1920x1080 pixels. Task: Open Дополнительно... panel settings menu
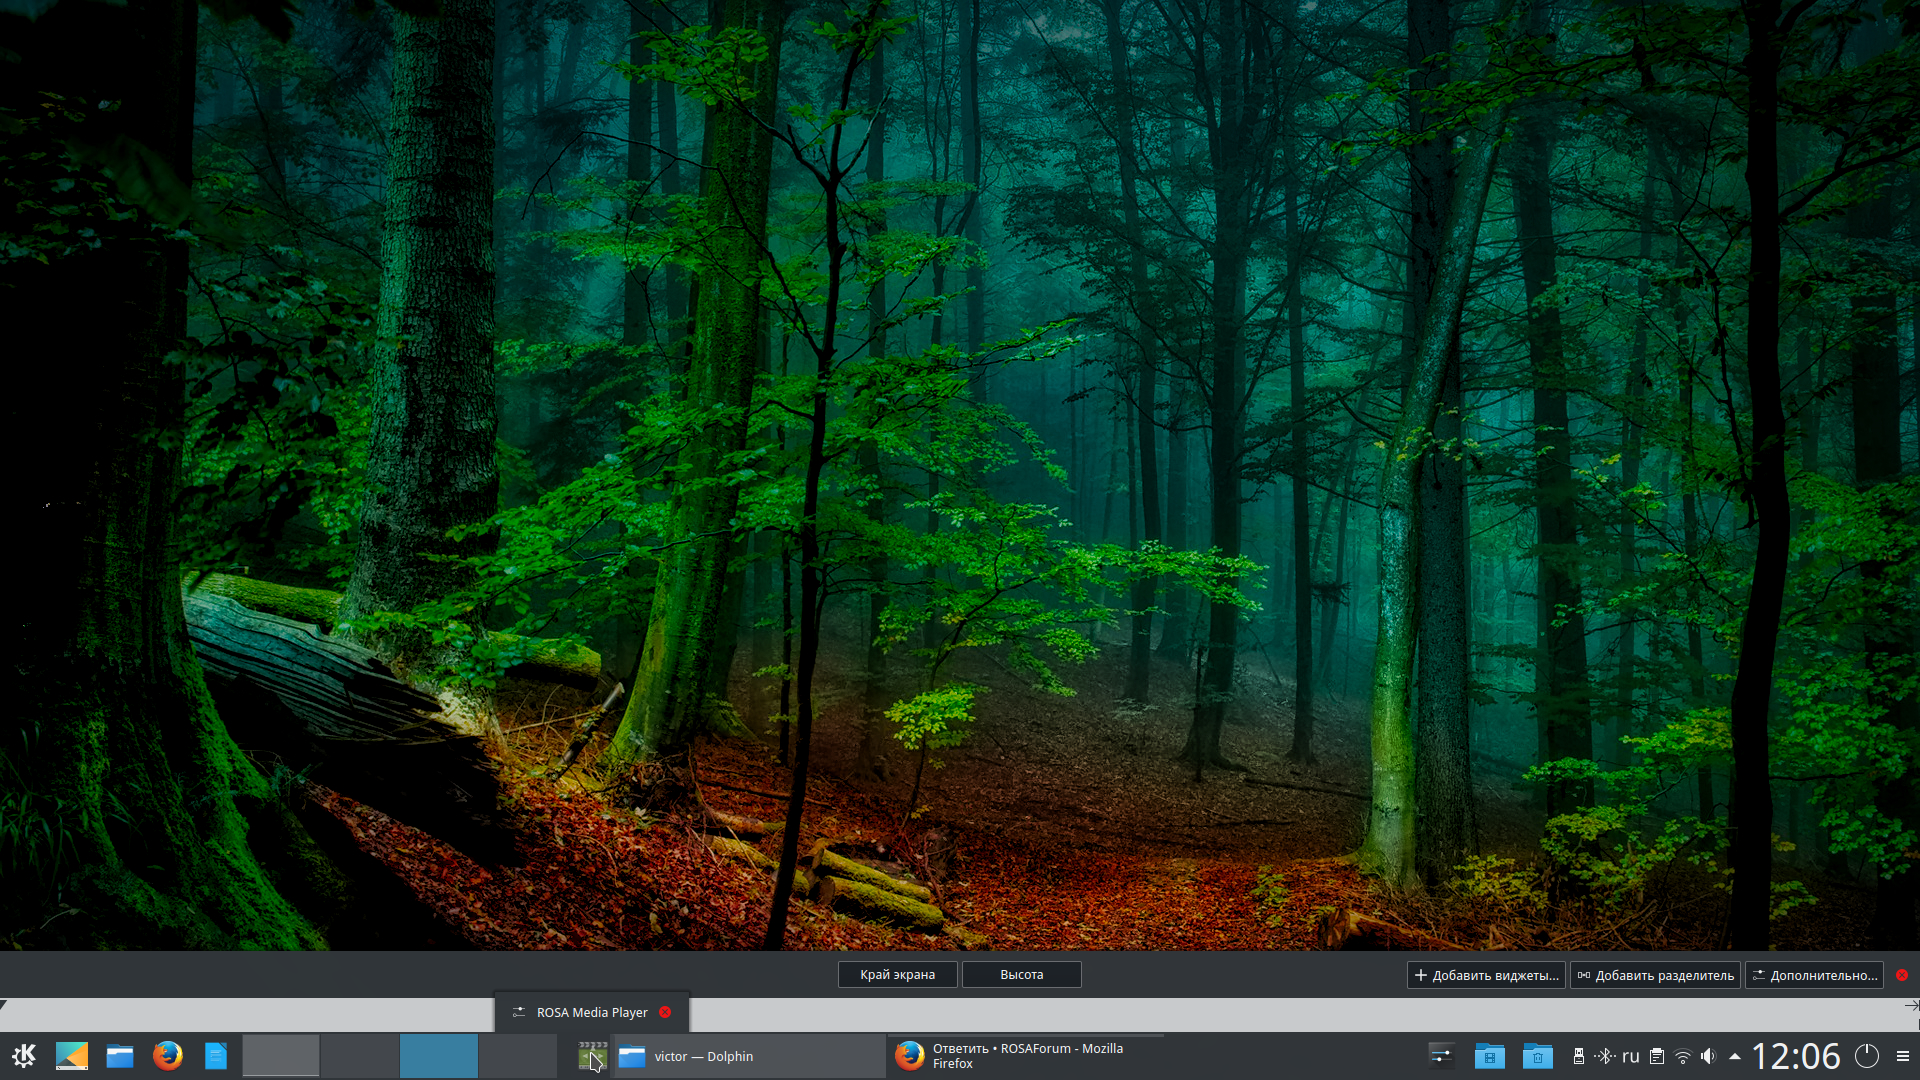(1814, 975)
